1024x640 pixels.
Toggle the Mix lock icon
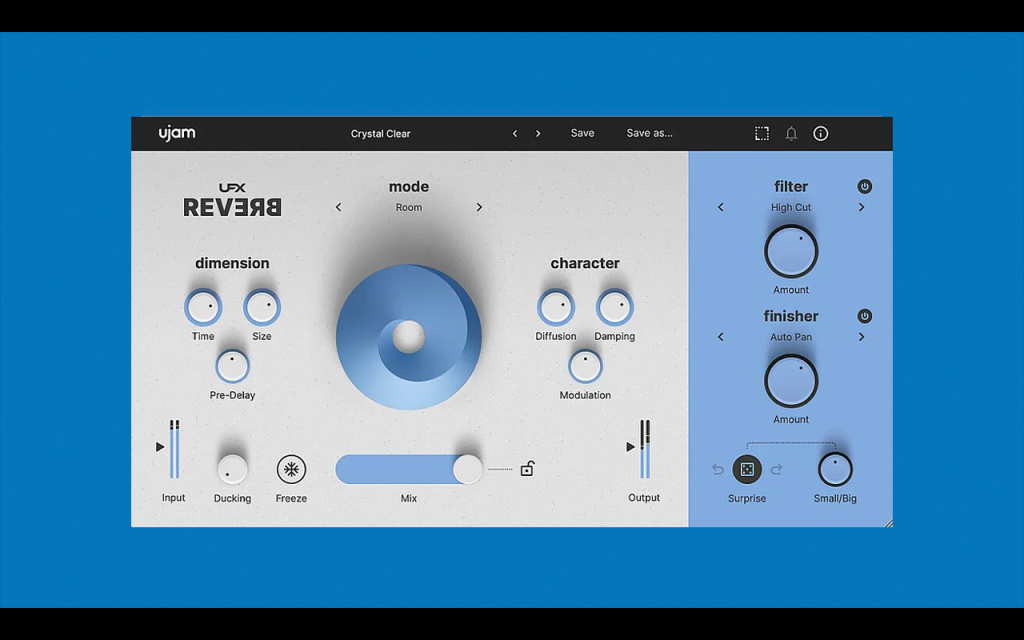[x=527, y=468]
